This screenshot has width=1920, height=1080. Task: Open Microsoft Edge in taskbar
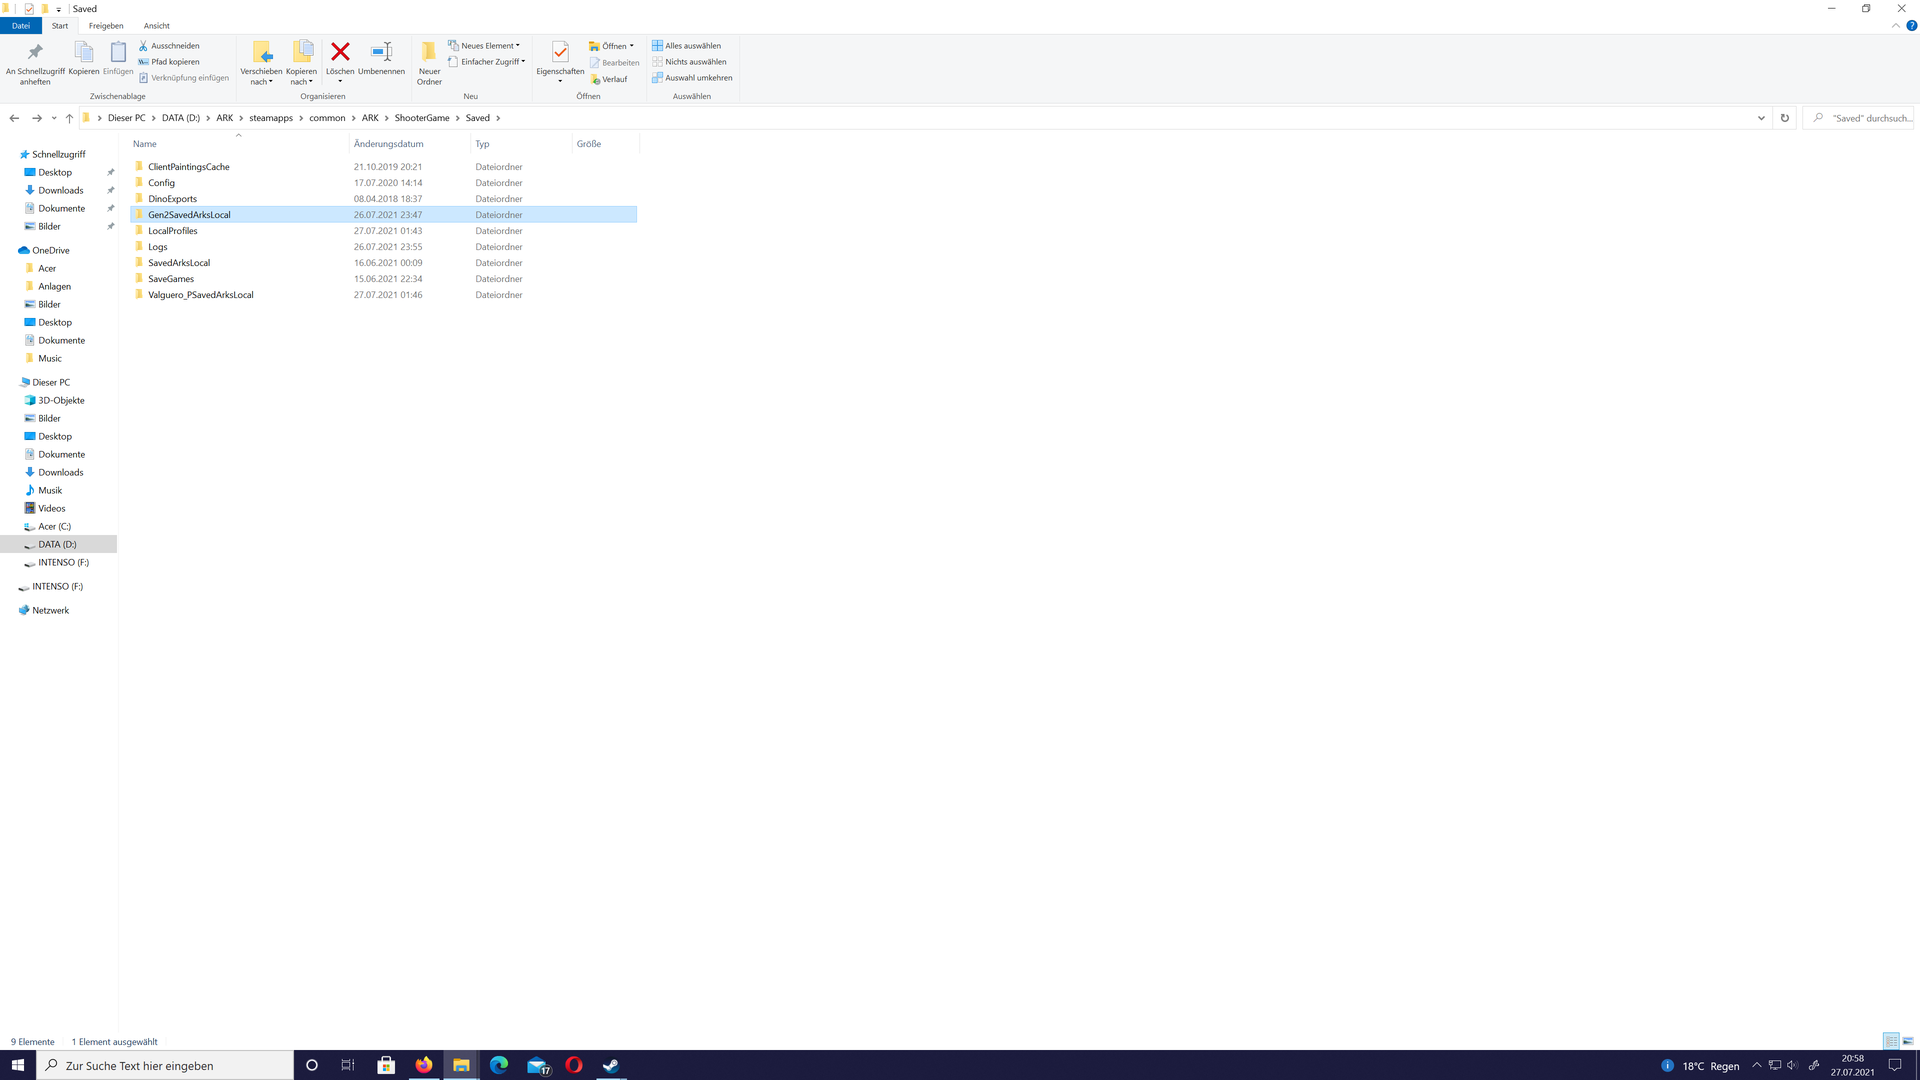[x=499, y=1065]
